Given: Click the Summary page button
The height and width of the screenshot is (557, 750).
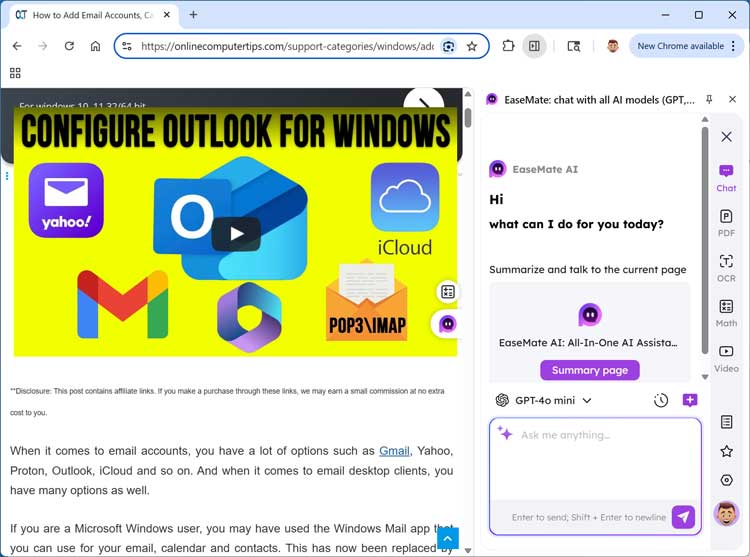Looking at the screenshot, I should click(590, 371).
